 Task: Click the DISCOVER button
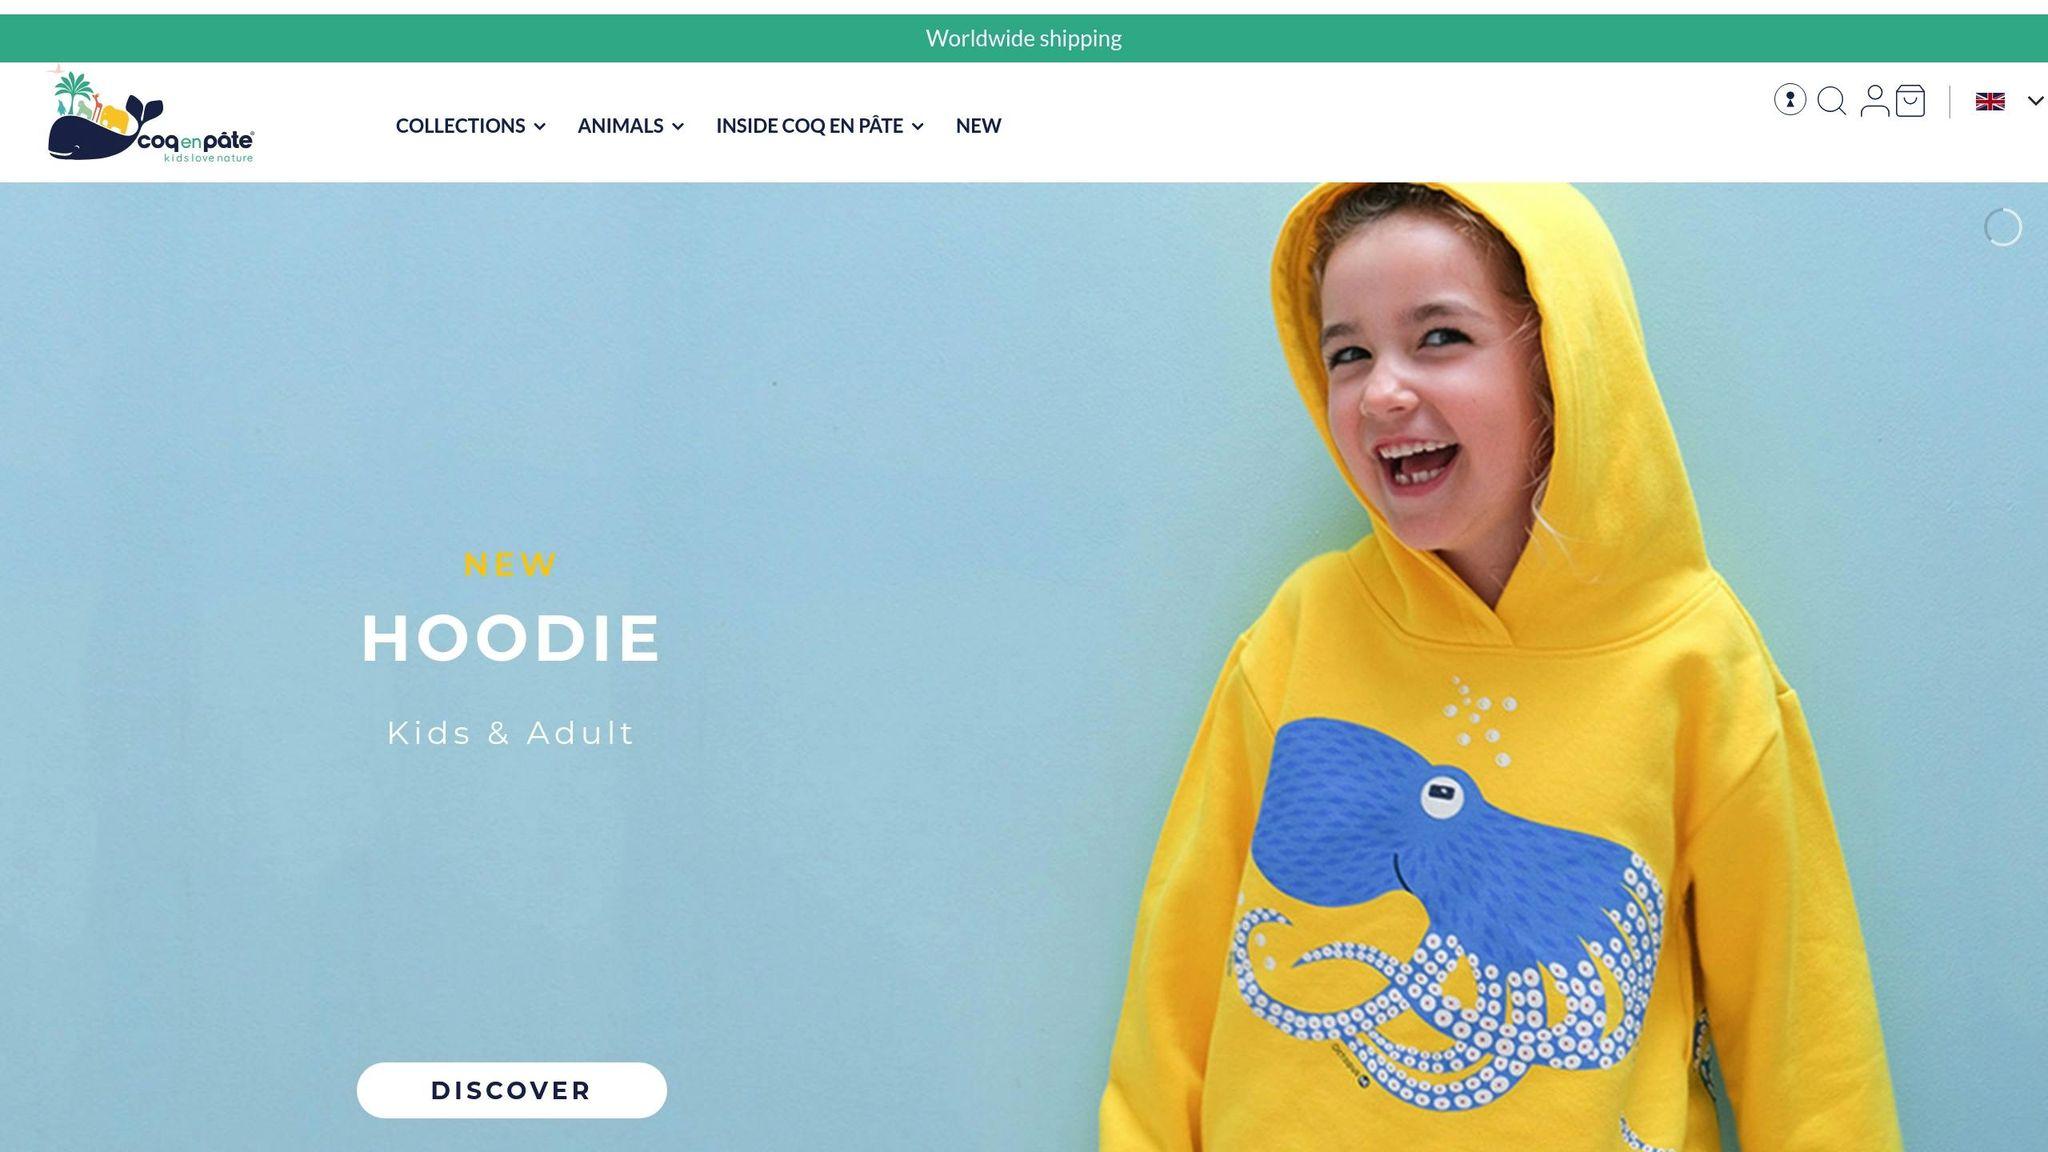511,1090
